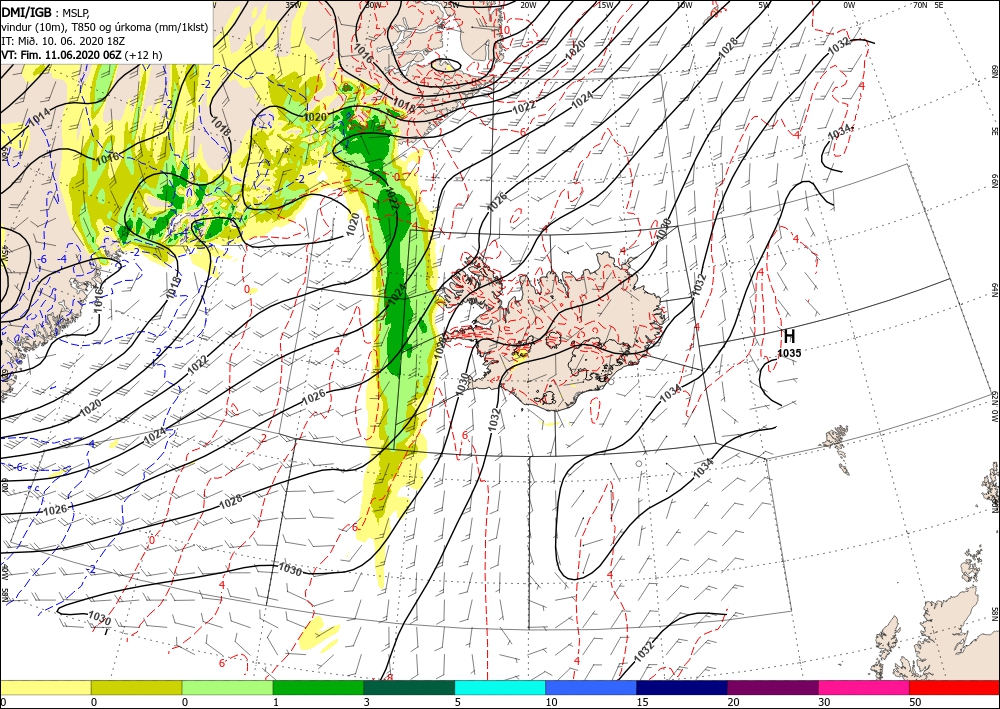The width and height of the screenshot is (1000, 709).
Task: Click the '5W' longitude label
Action: point(765,5)
